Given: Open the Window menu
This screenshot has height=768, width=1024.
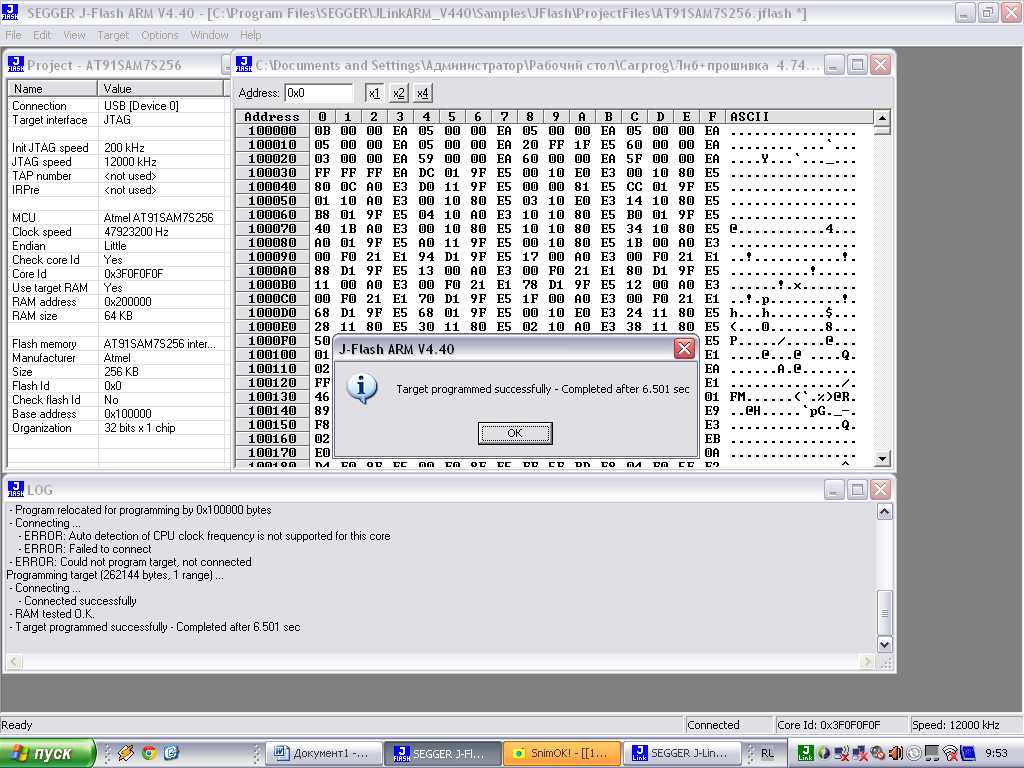Looking at the screenshot, I should coord(209,35).
